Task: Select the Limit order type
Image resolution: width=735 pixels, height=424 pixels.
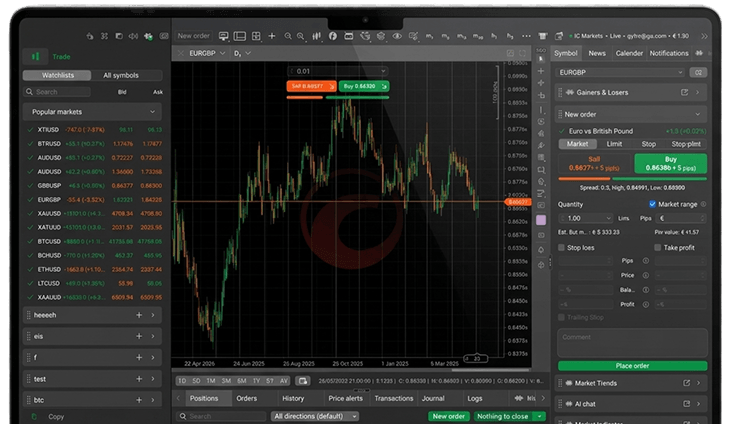Action: [x=614, y=144]
